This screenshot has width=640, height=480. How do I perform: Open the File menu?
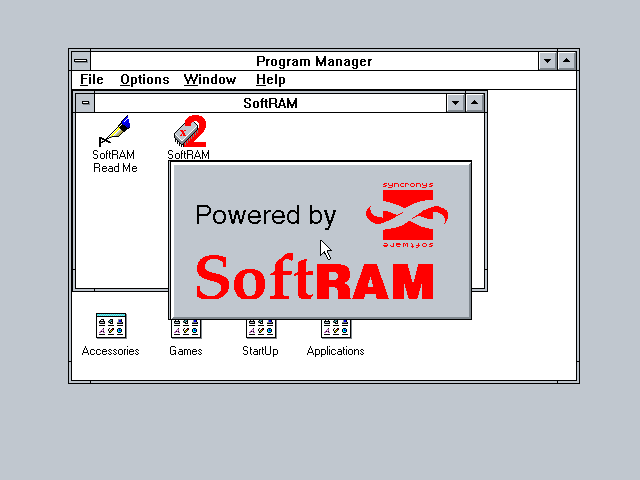tap(91, 80)
